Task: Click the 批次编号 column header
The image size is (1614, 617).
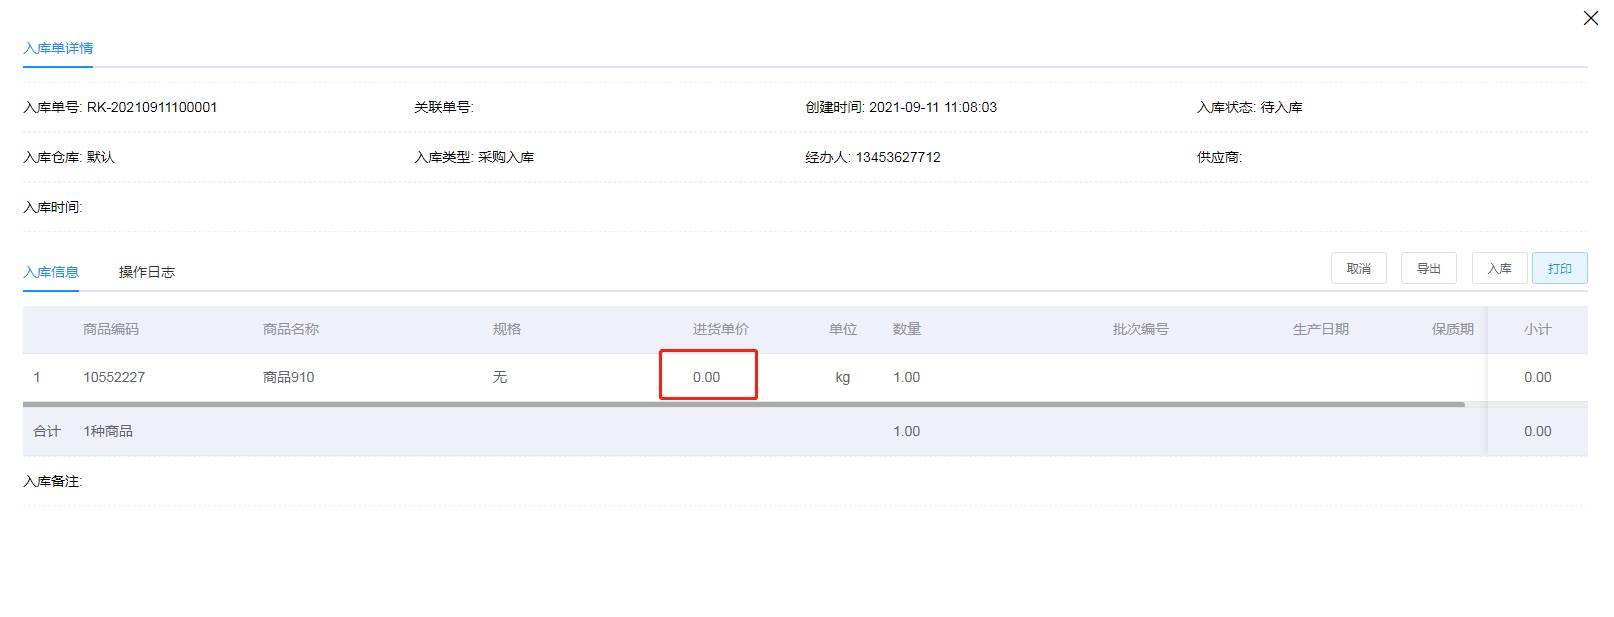Action: tap(1140, 329)
